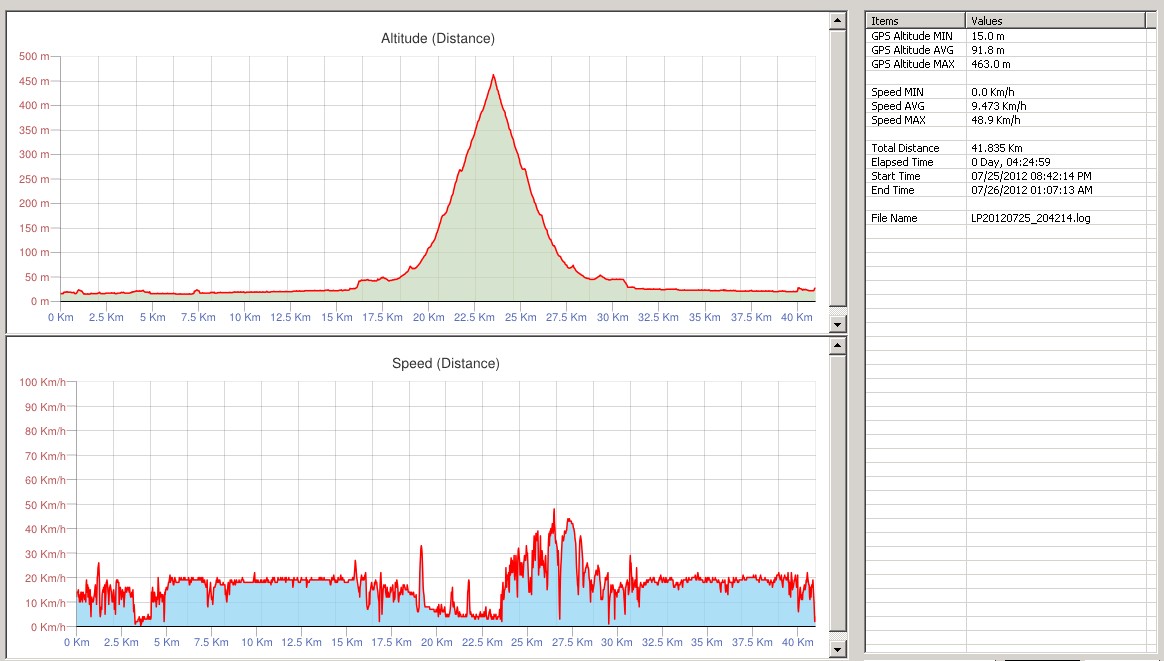
Task: Click the highest speed spike in Speed chart
Action: (554, 510)
